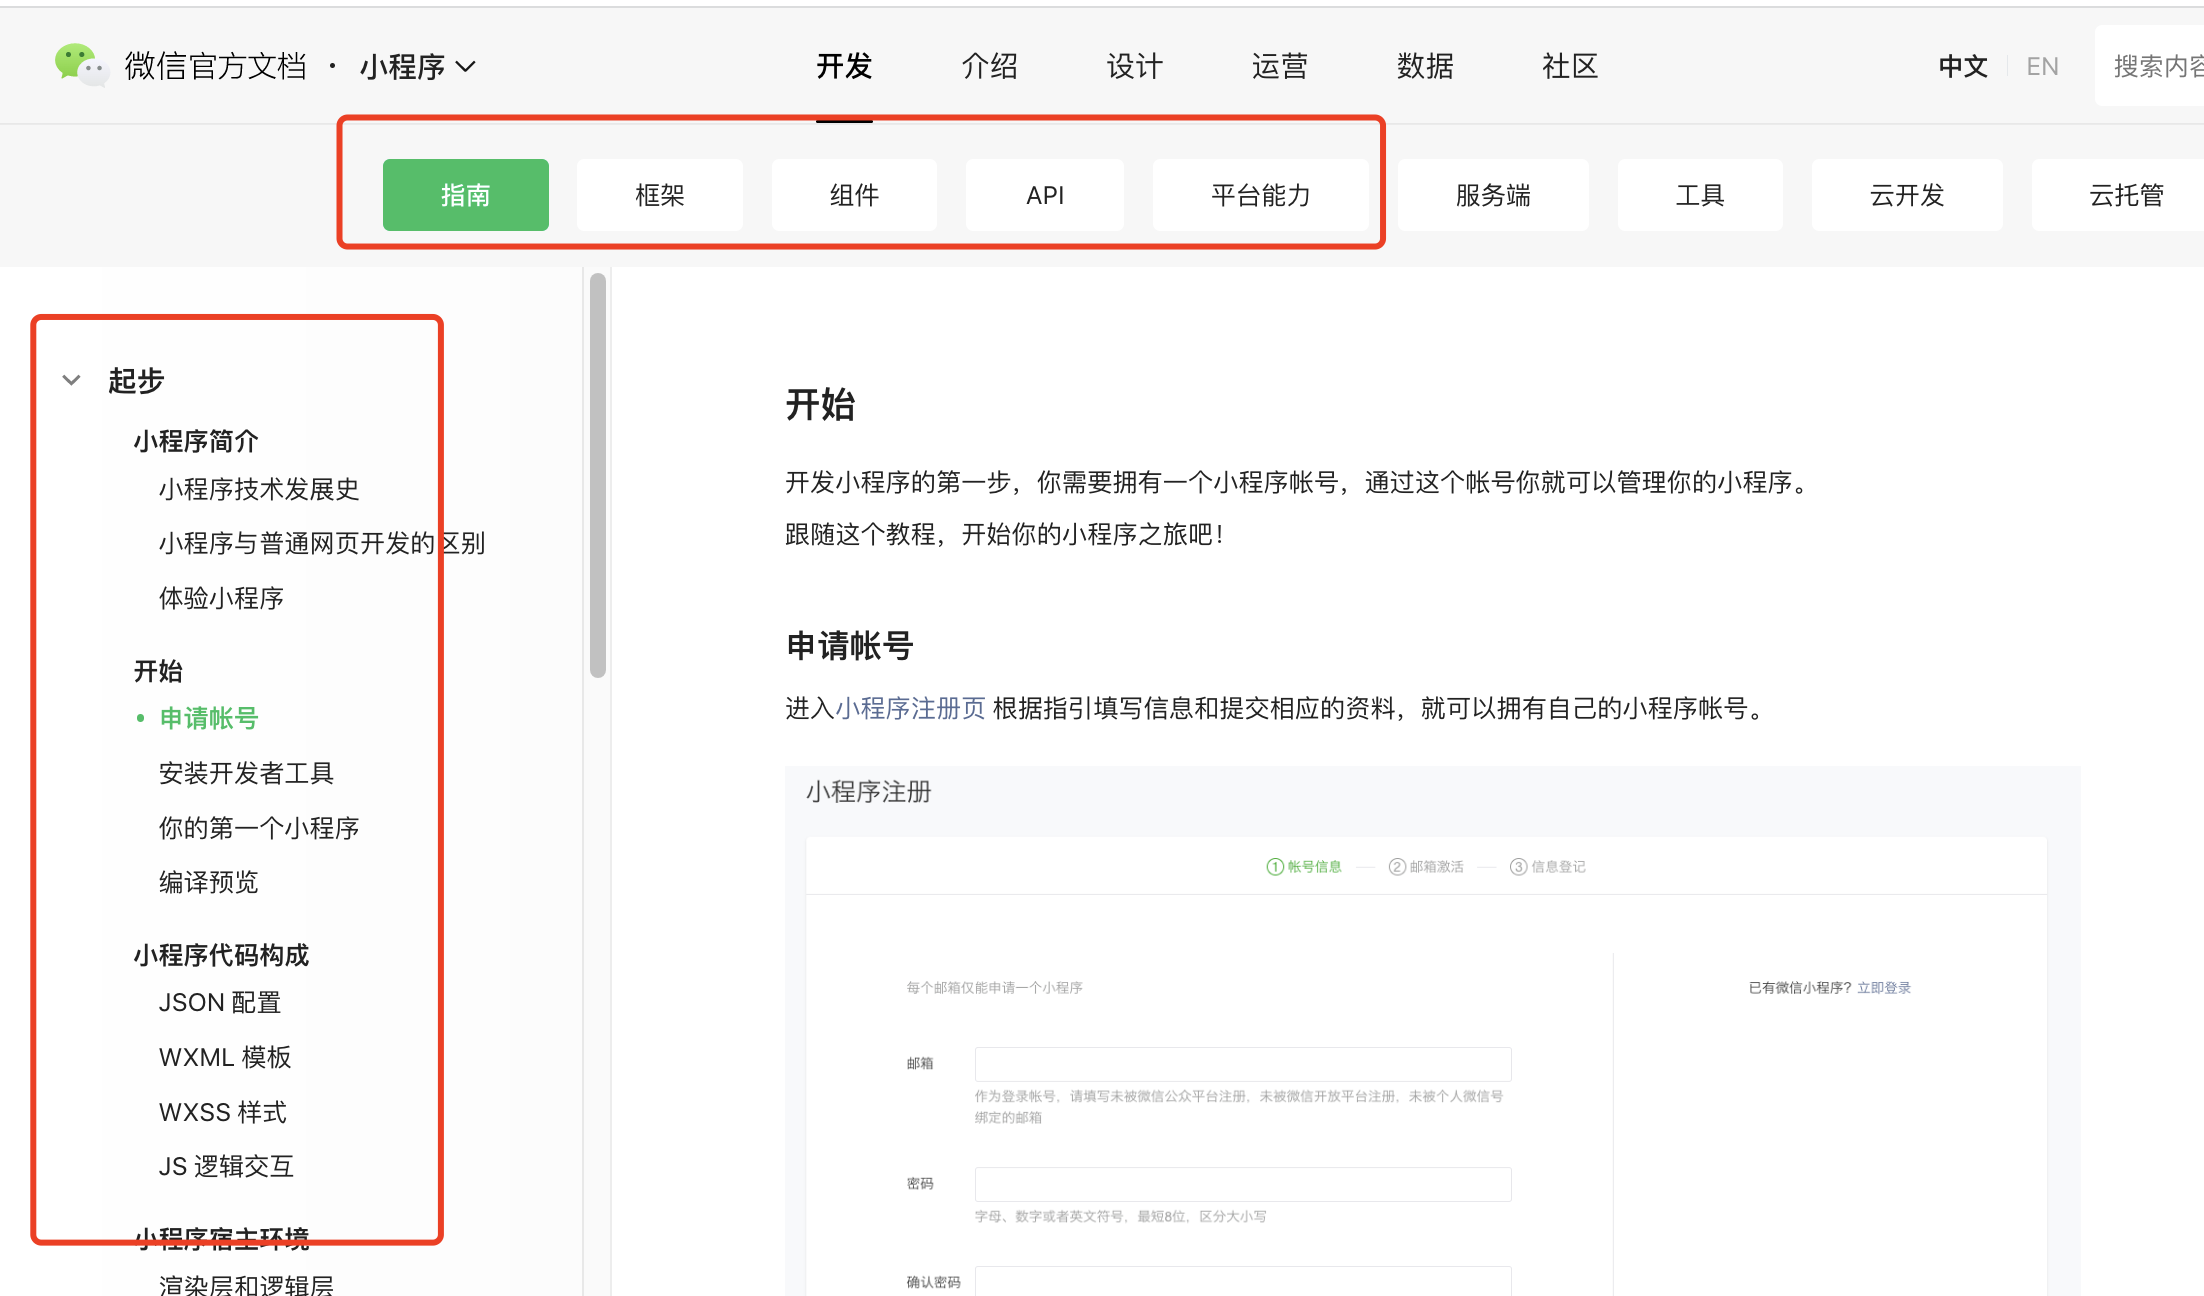Viewport: 2204px width, 1296px height.
Task: Switch to the 云开发 tab
Action: (x=1907, y=195)
